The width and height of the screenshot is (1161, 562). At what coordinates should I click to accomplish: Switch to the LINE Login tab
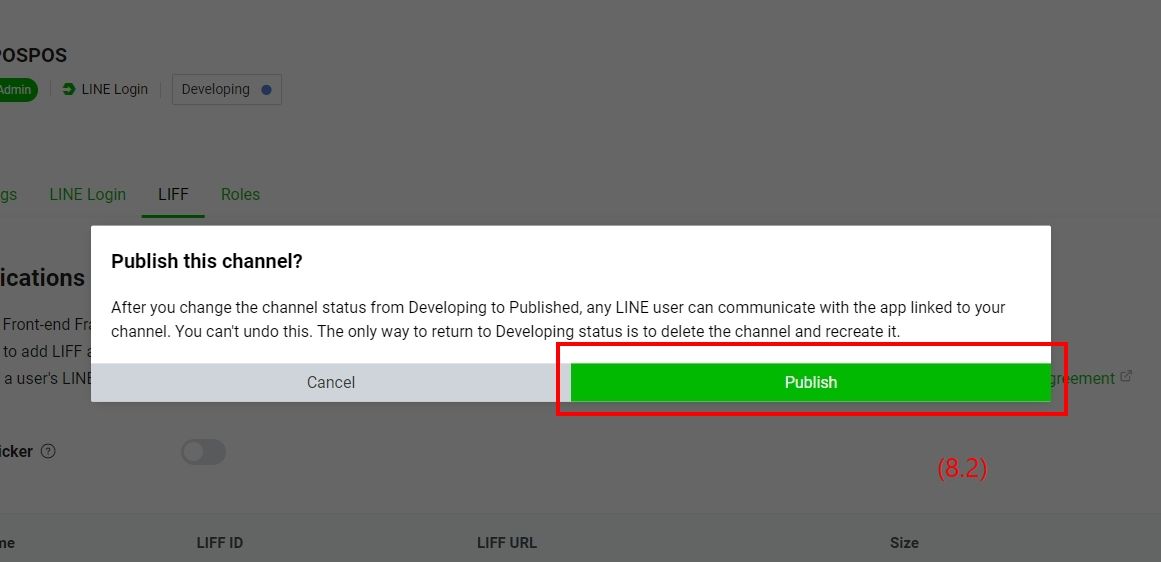pyautogui.click(x=88, y=194)
